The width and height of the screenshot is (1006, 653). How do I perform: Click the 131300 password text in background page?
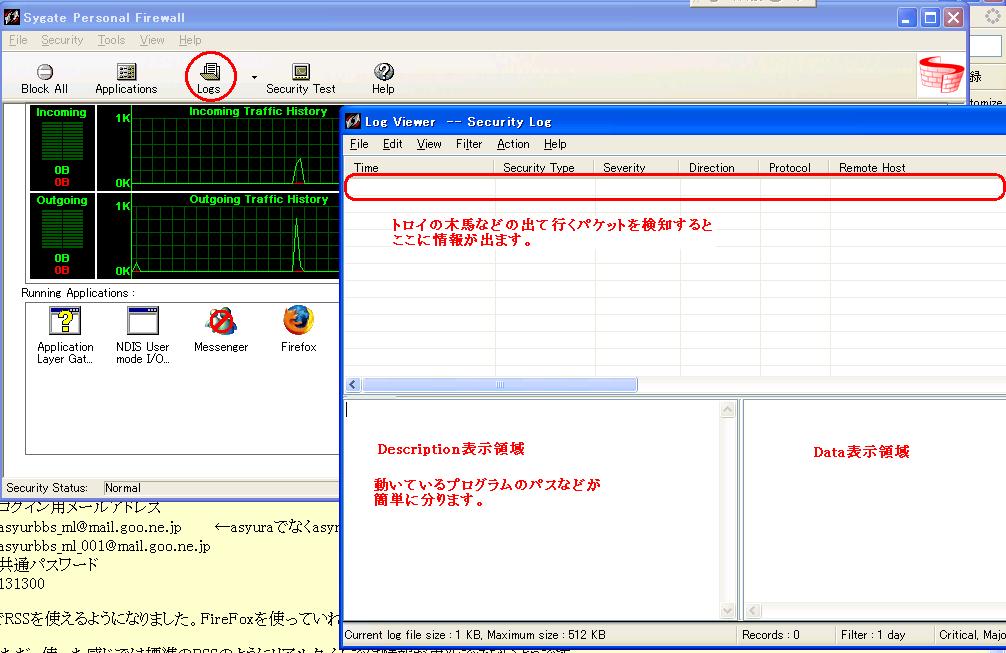click(22, 584)
